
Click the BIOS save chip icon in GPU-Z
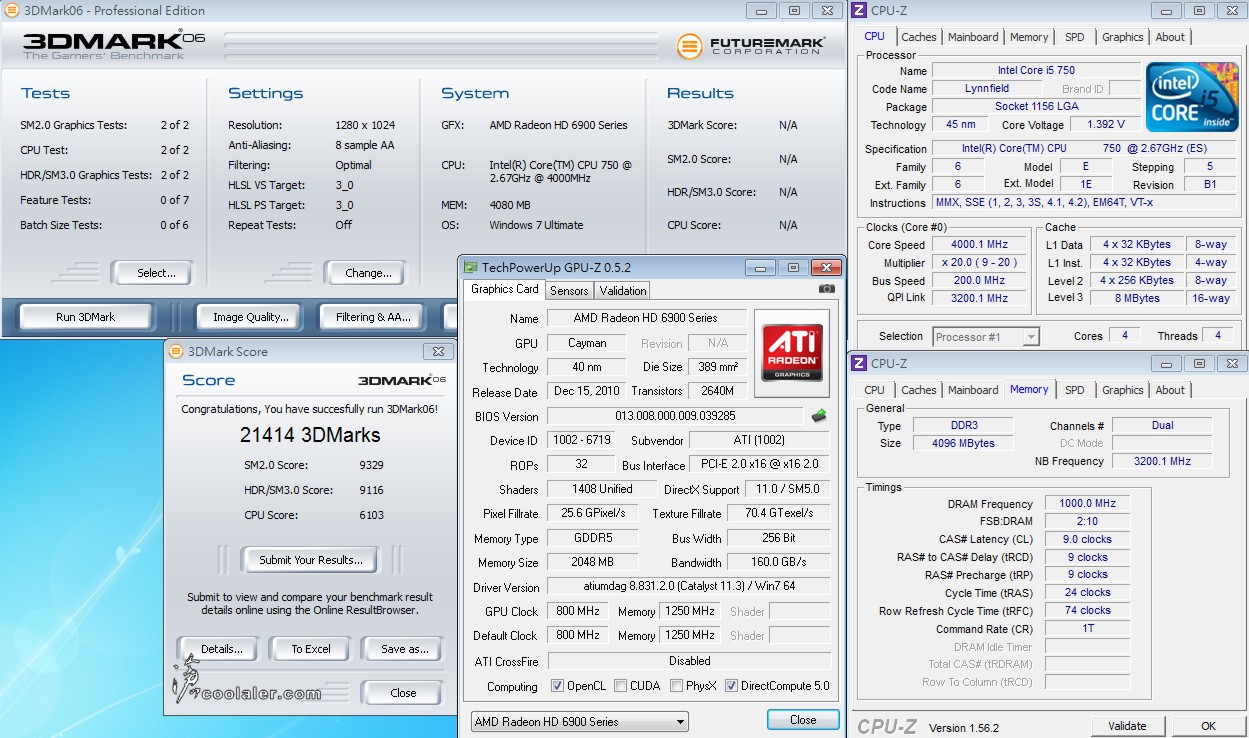coord(819,416)
